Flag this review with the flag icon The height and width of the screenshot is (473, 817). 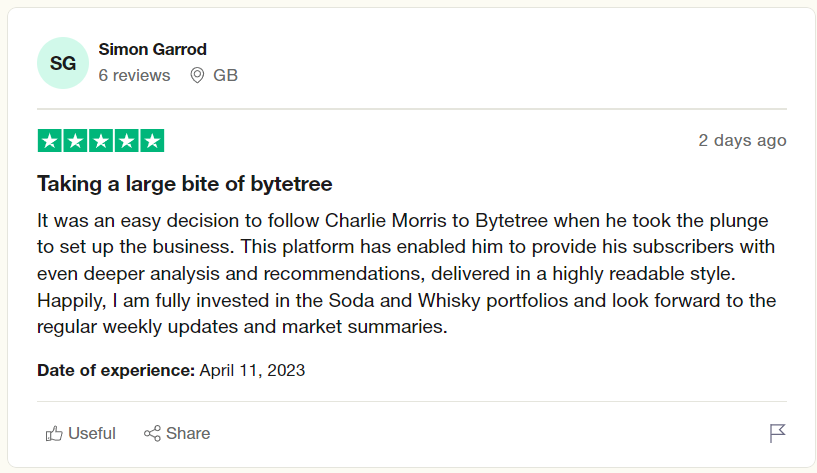777,433
